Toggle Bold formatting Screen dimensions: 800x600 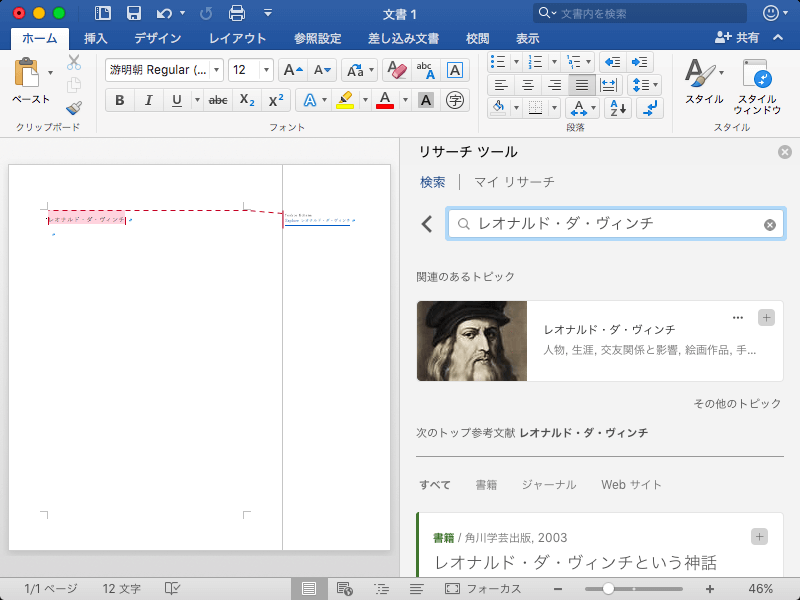[120, 100]
